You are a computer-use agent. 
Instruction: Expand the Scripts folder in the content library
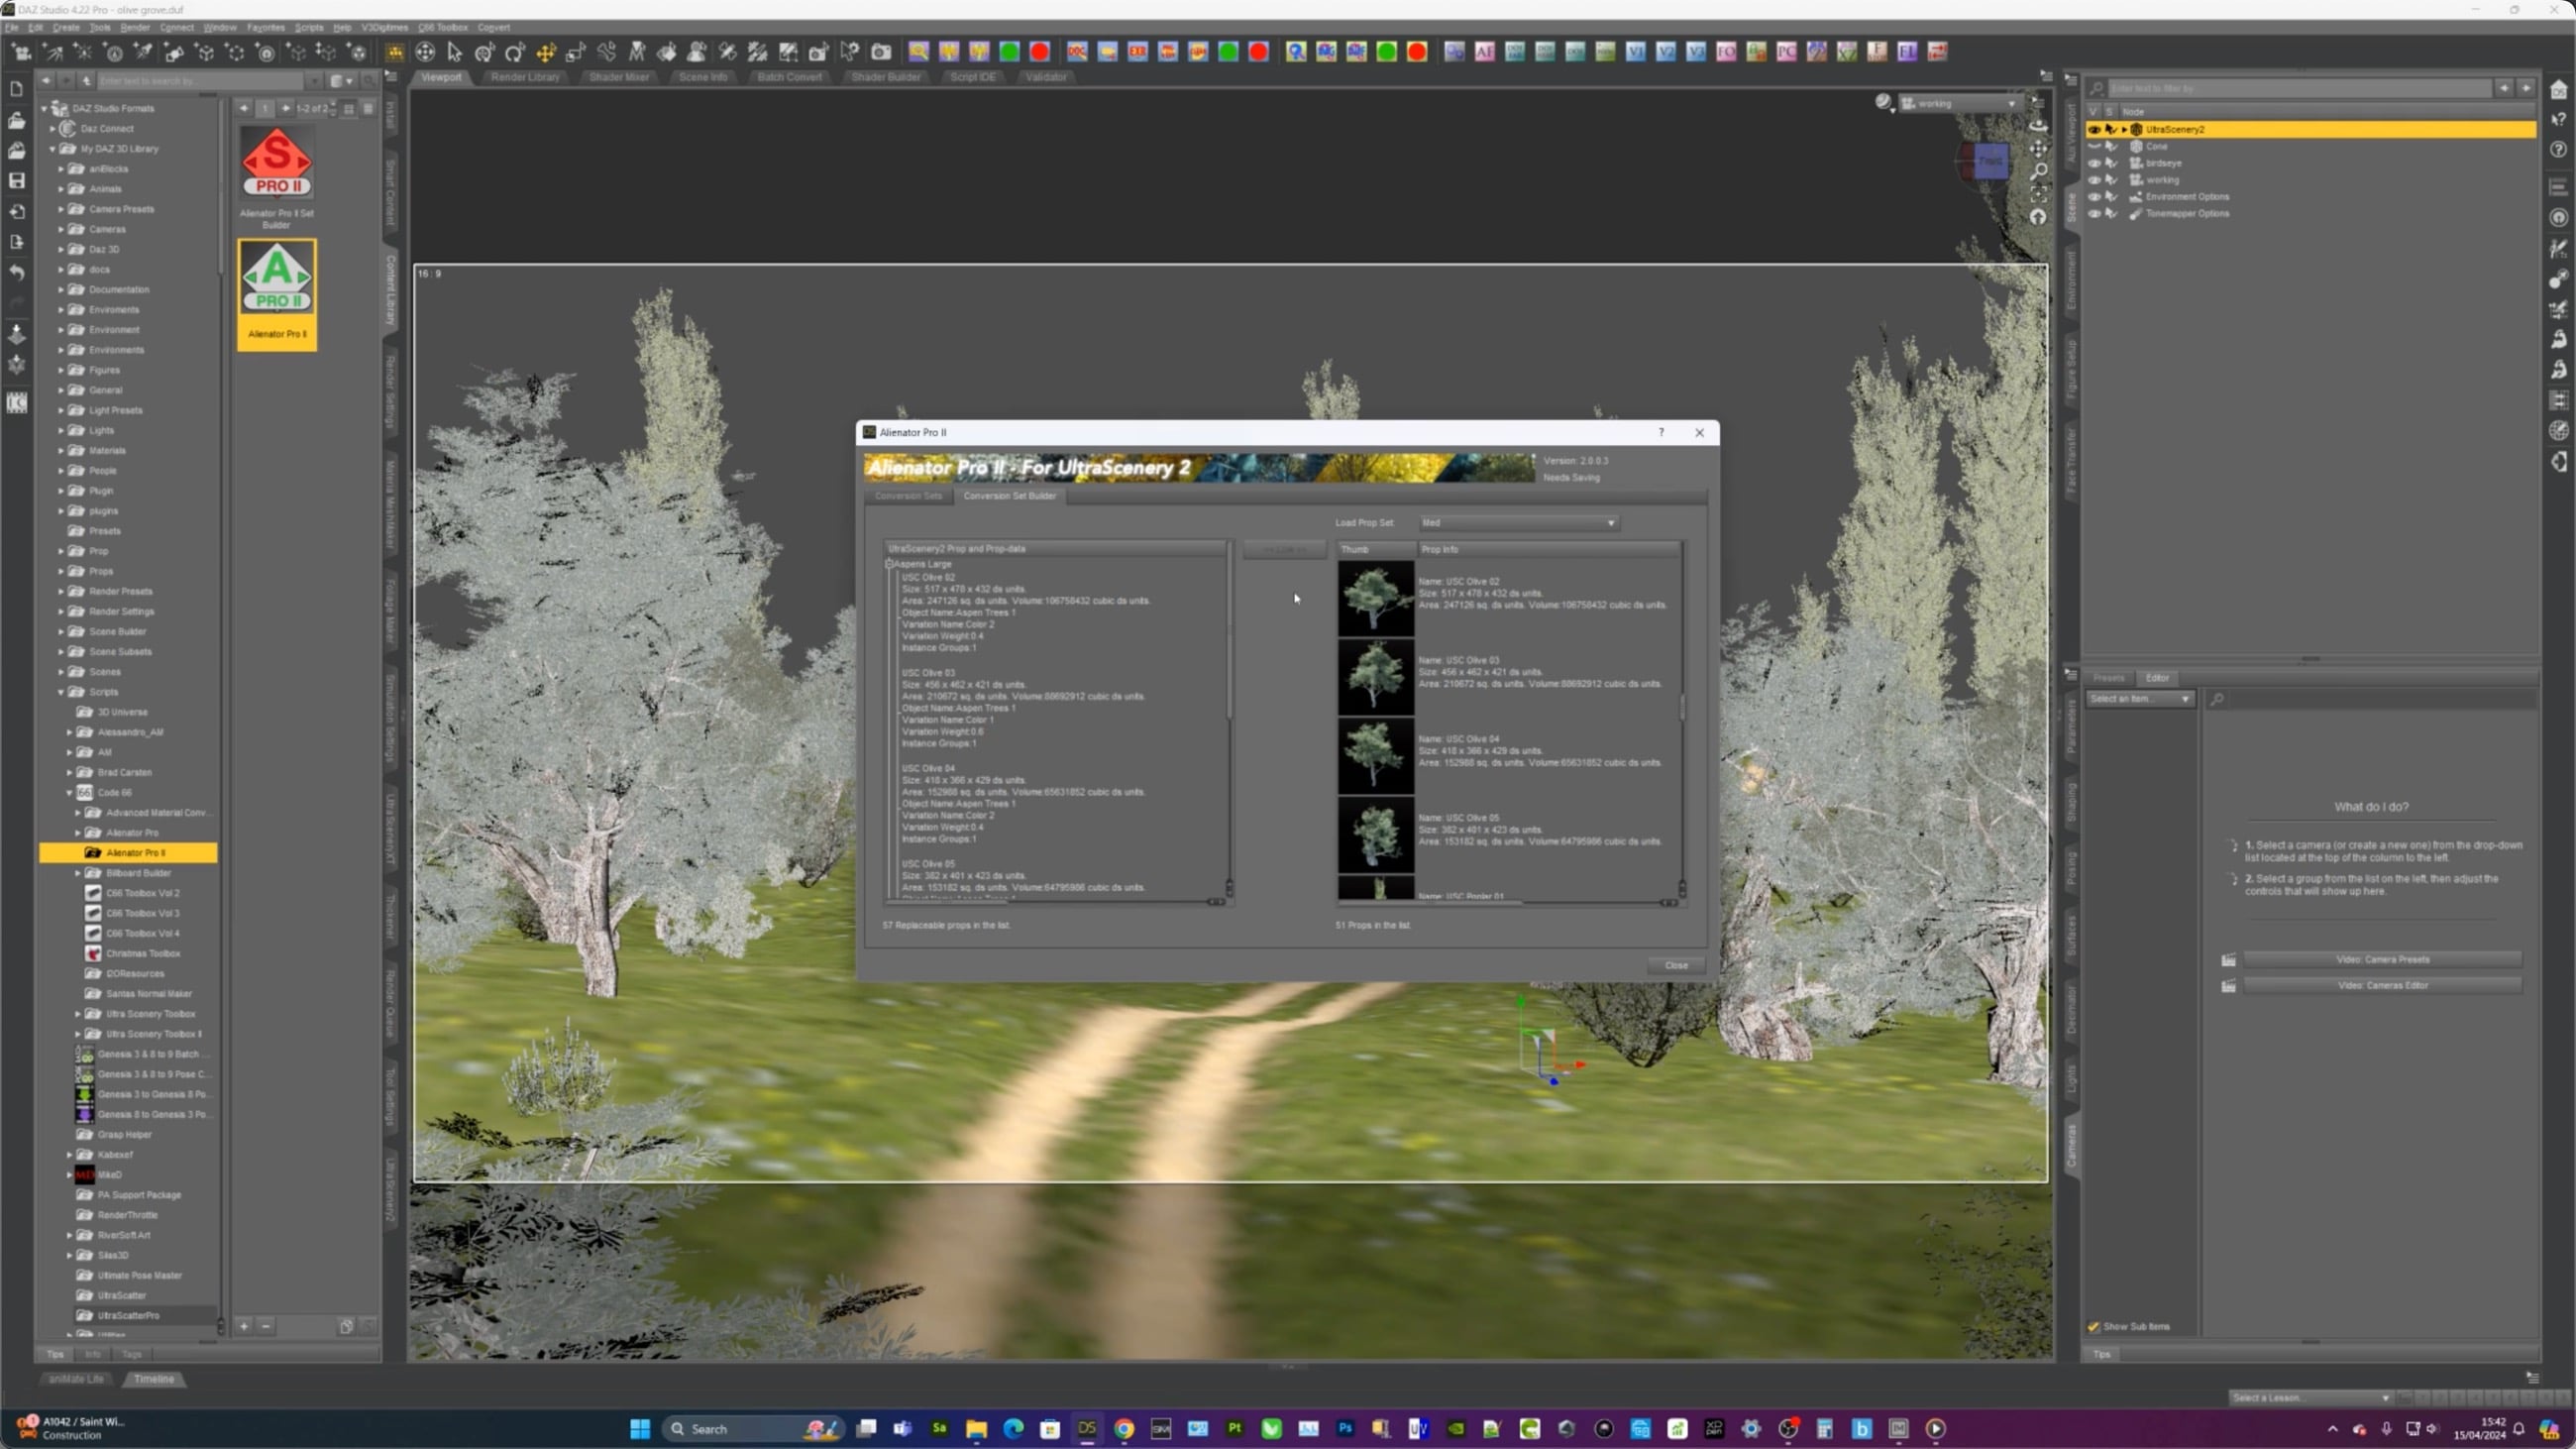pyautogui.click(x=60, y=691)
